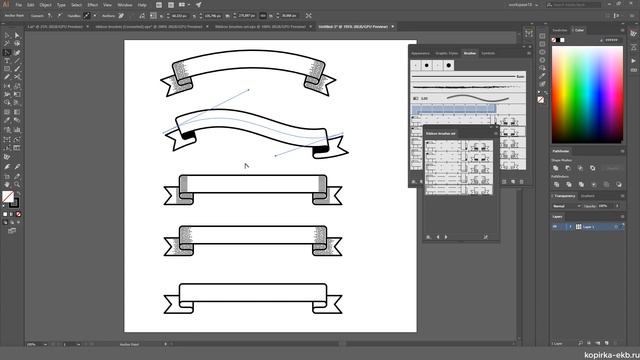Set paint mode to Color in toolbar
The height and width of the screenshot is (360, 640).
[5, 214]
